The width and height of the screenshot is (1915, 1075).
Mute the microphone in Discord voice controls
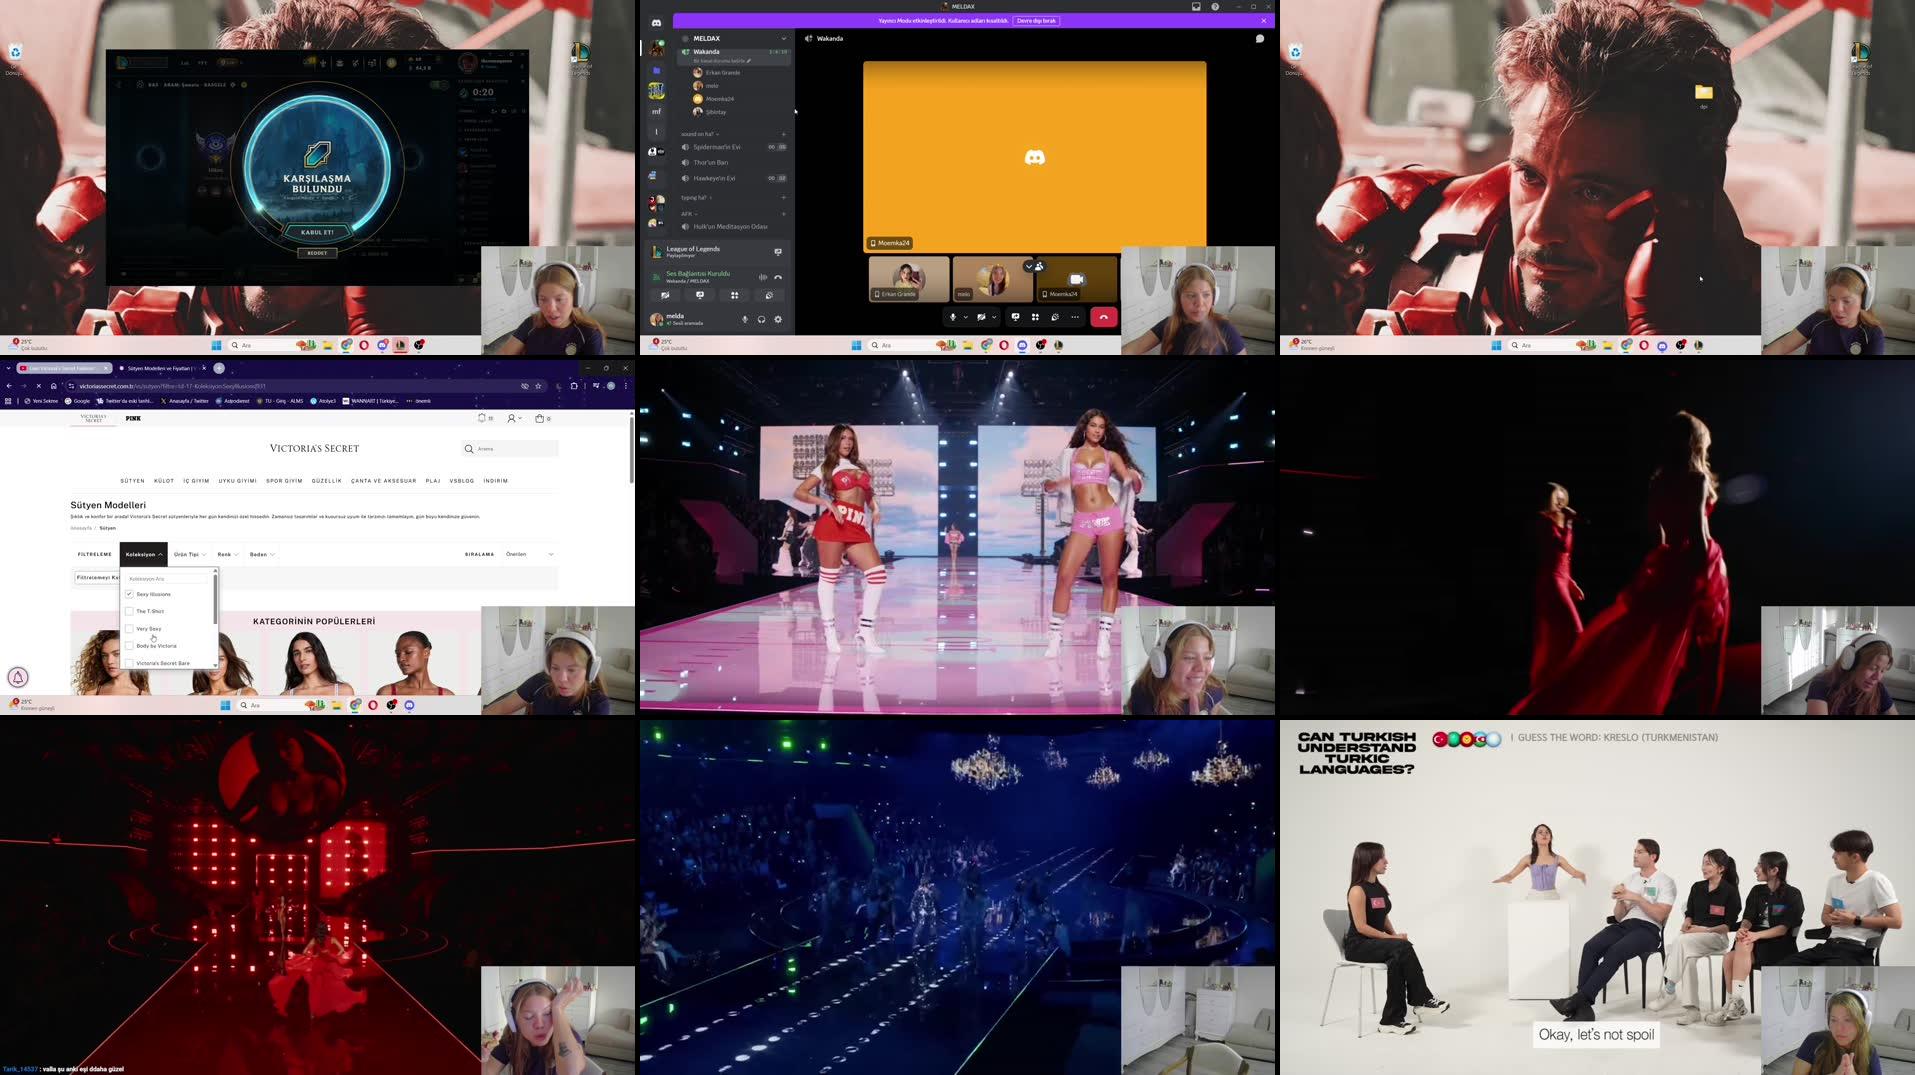point(953,316)
